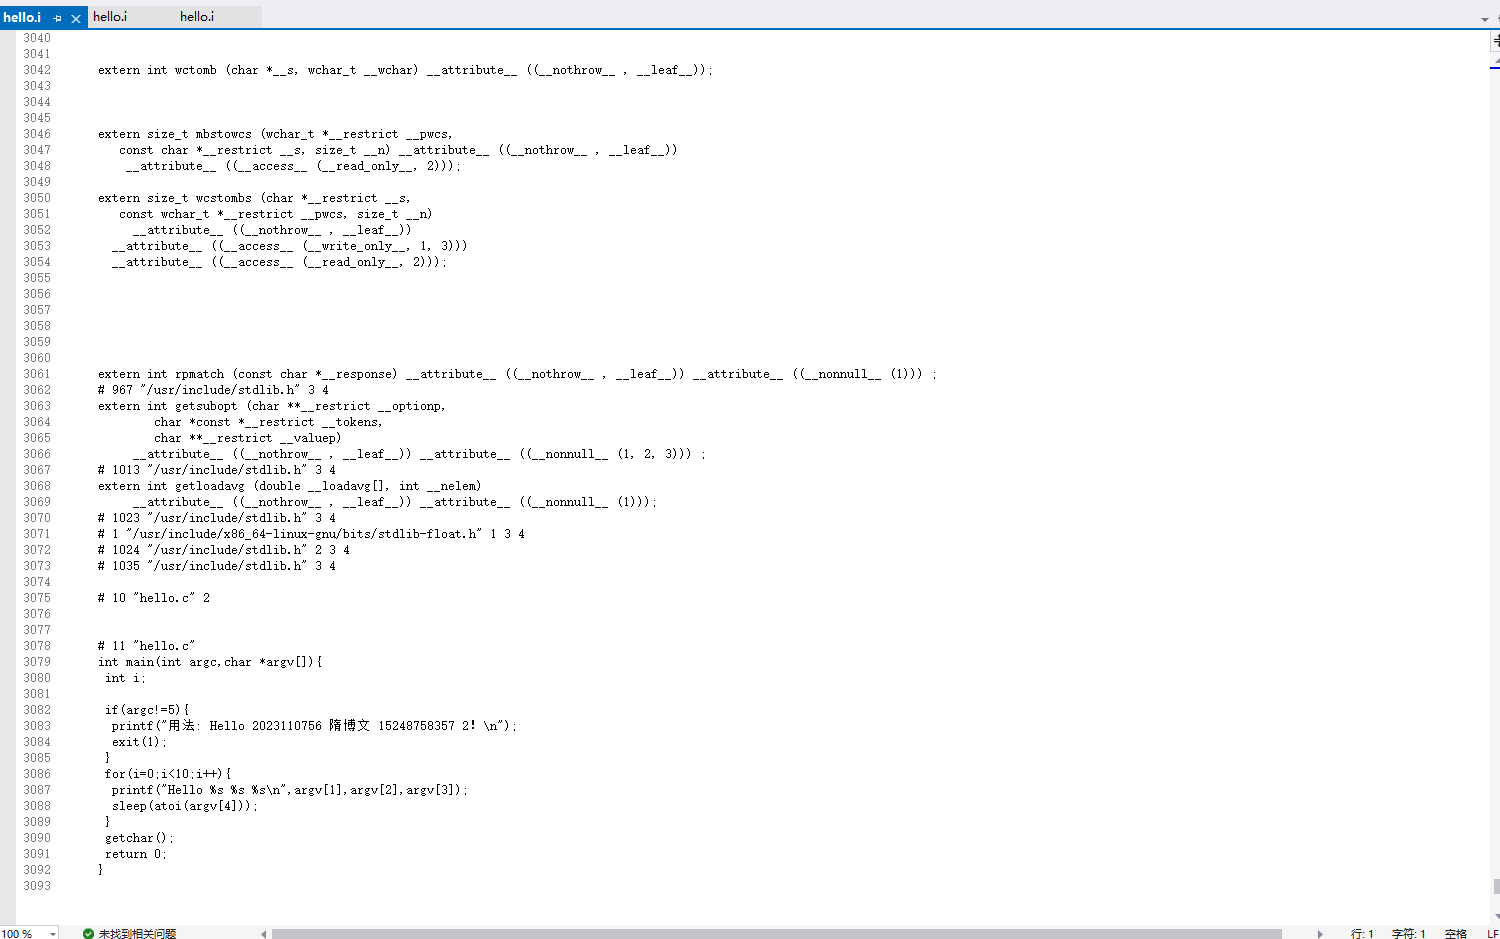Click the 'int i;' declaration line
Viewport: 1500px width, 939px height.
click(125, 678)
